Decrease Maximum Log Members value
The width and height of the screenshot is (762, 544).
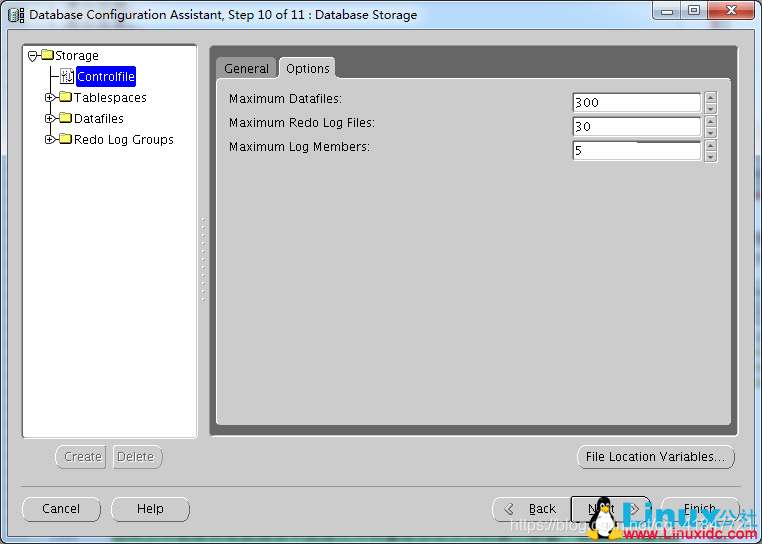[x=710, y=157]
